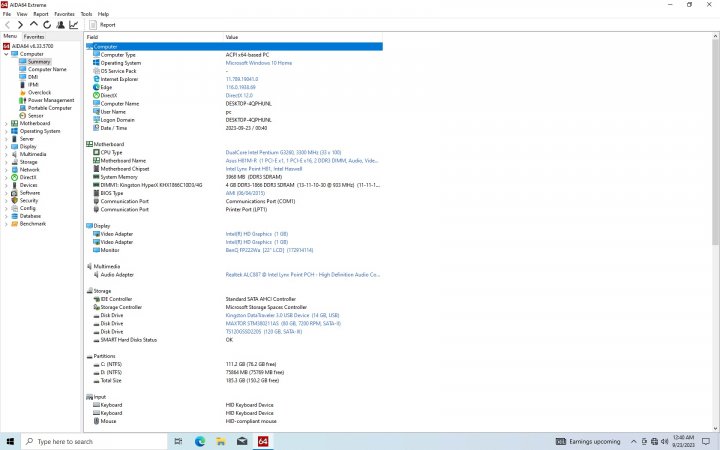Expand the Storage tree node
720x450 pixels.
point(6,162)
